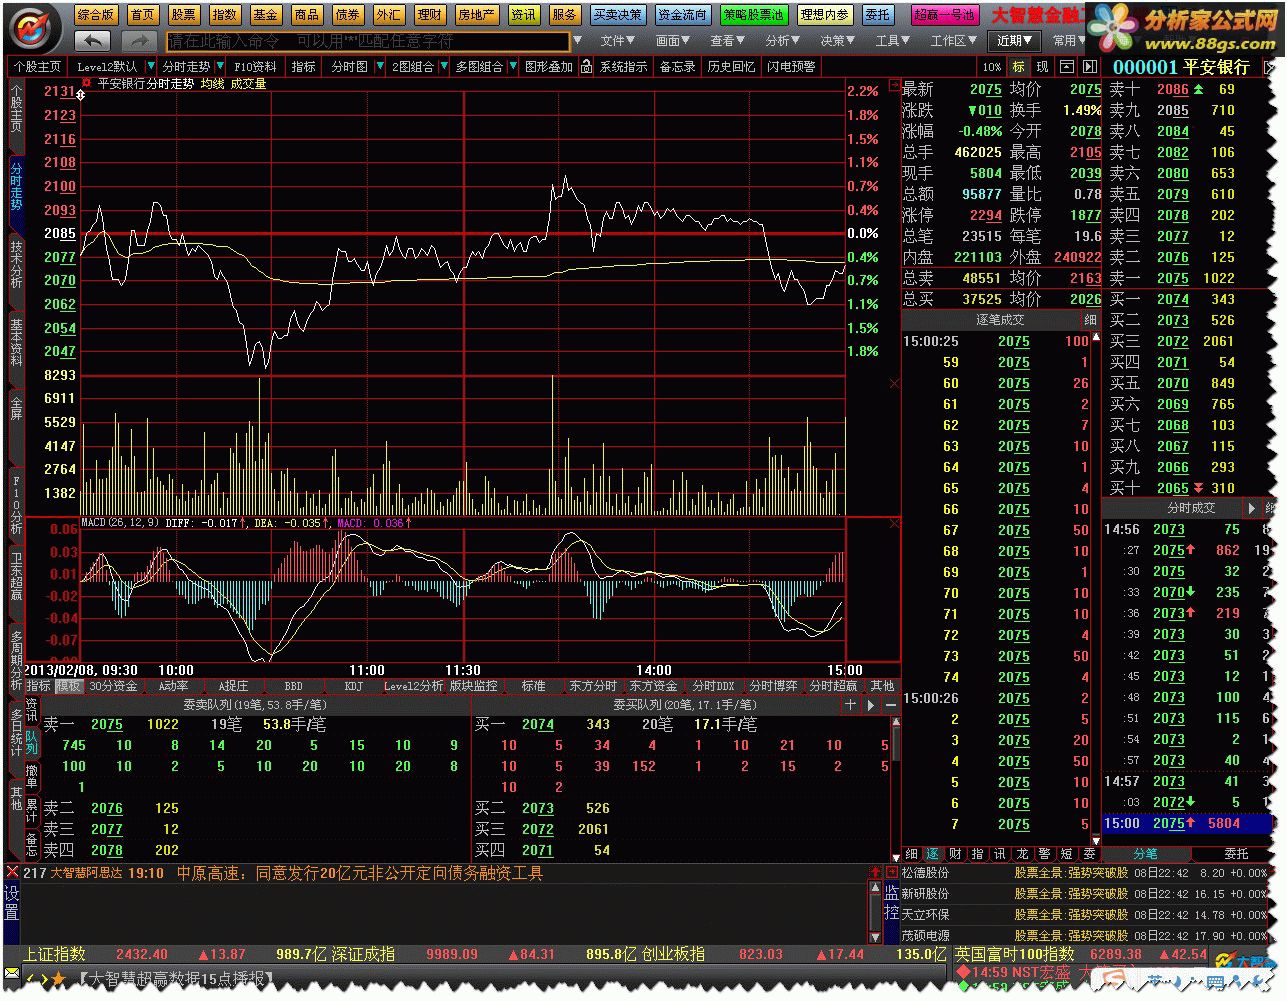The width and height of the screenshot is (1287, 1001).
Task: Click the small chart gear icon by 平安银行分时走势
Action: (x=87, y=83)
